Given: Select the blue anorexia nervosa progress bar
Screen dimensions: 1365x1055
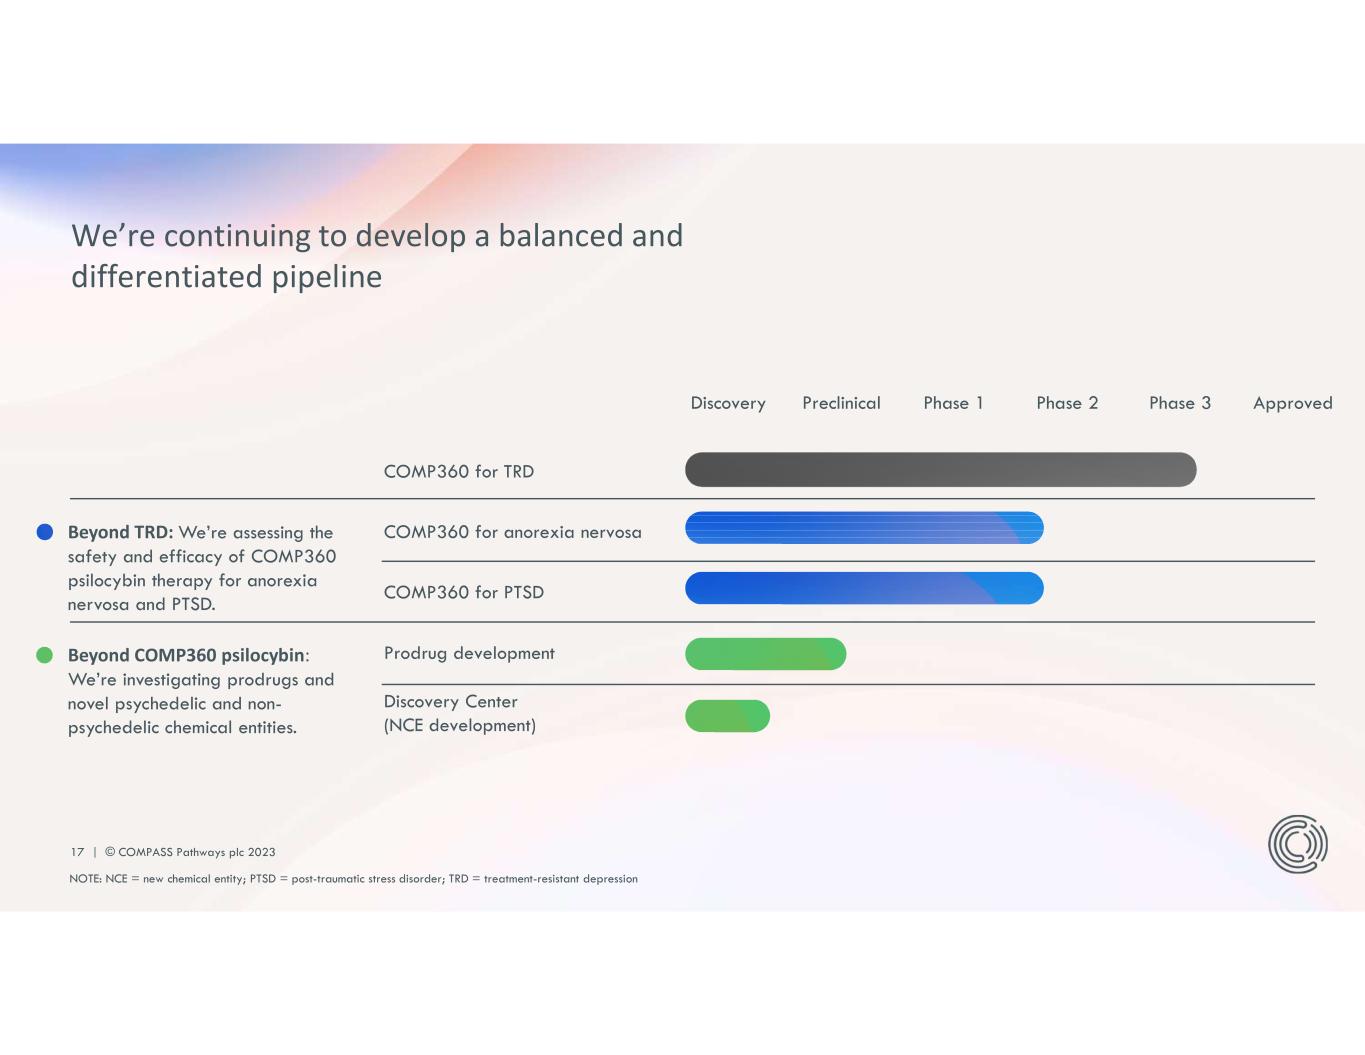Looking at the screenshot, I should click(x=864, y=528).
